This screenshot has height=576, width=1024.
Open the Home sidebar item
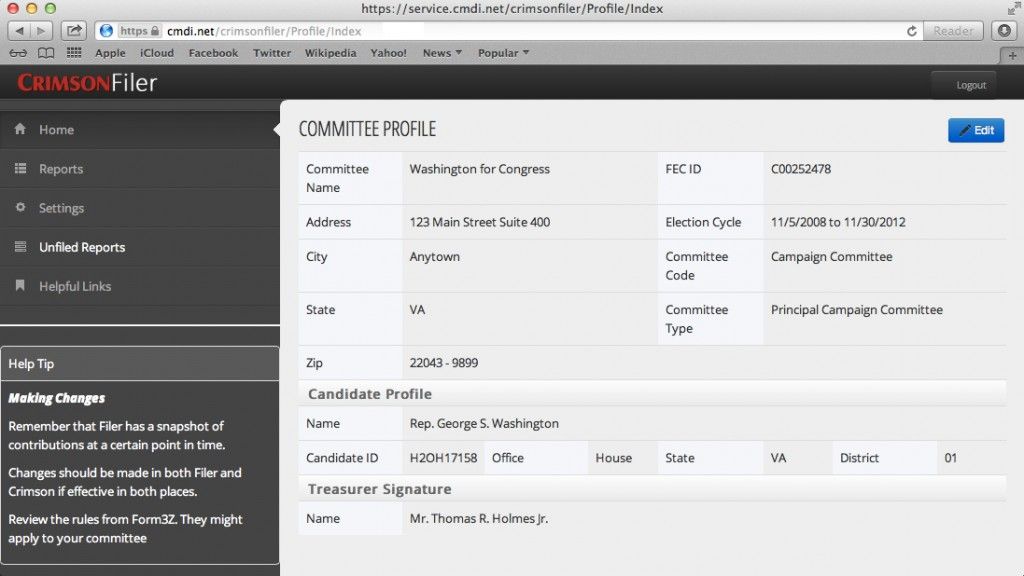(x=140, y=129)
